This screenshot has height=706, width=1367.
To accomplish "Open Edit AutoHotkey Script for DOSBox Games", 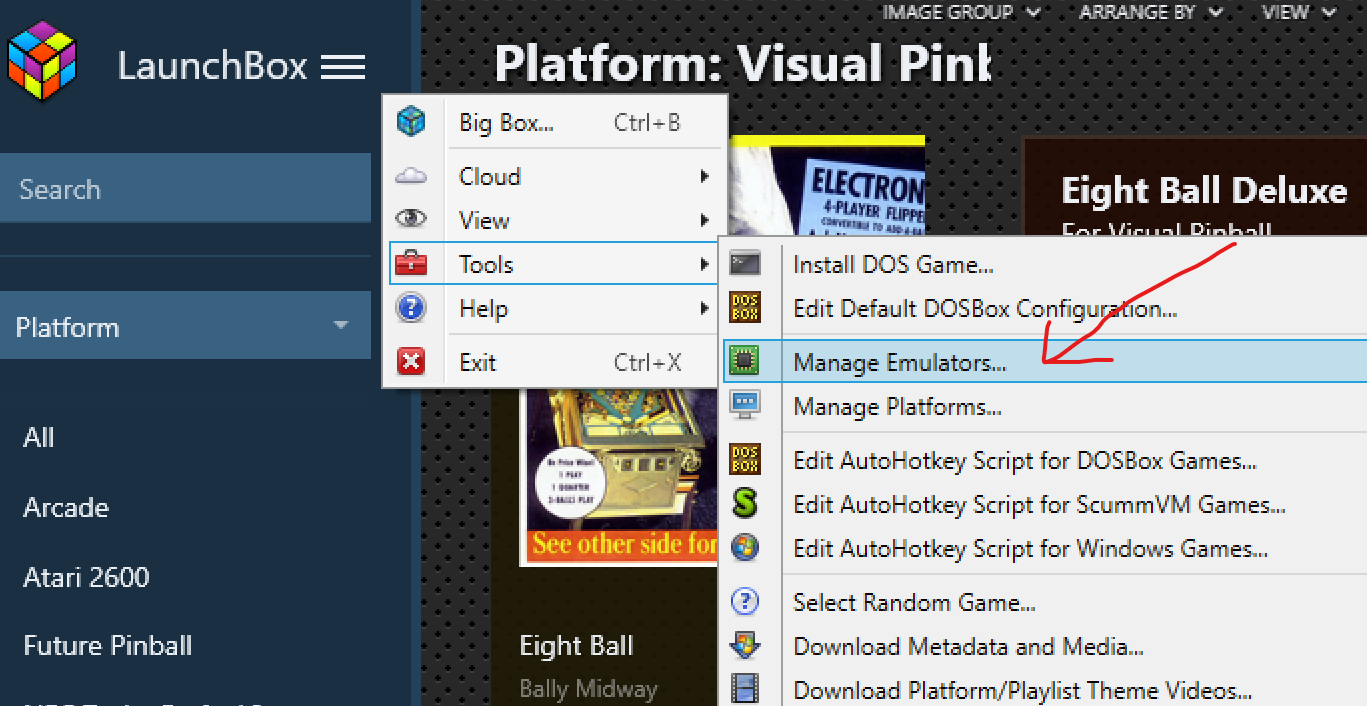I will point(1045,460).
